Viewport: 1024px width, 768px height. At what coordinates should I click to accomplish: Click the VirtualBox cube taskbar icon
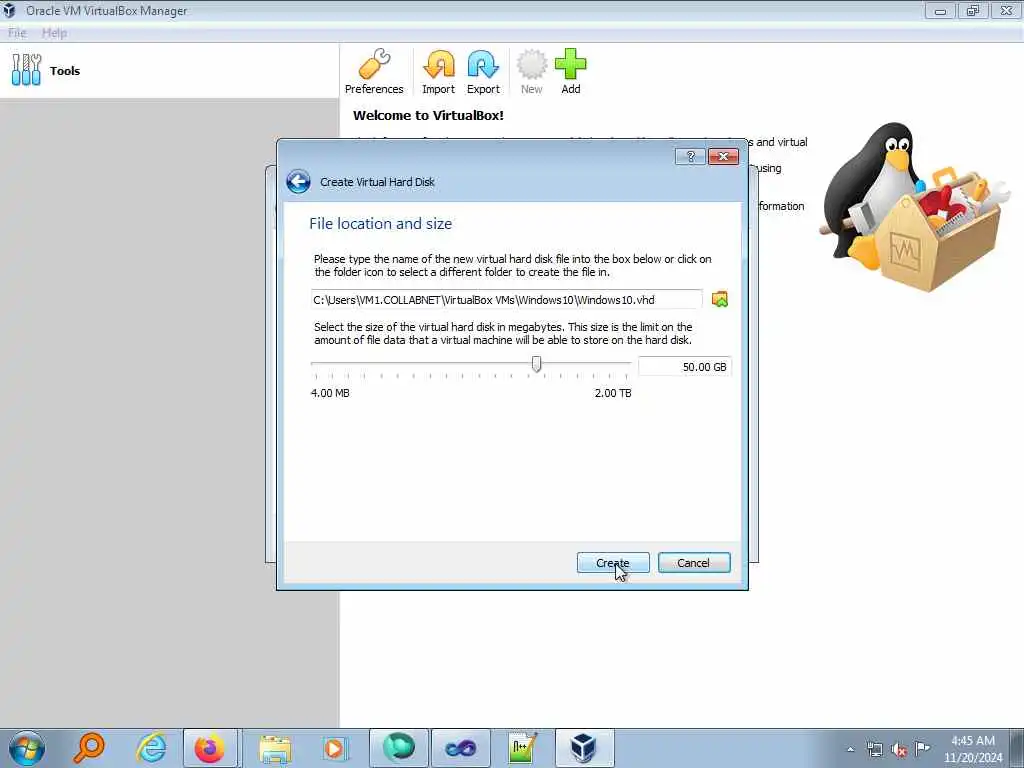(583, 748)
